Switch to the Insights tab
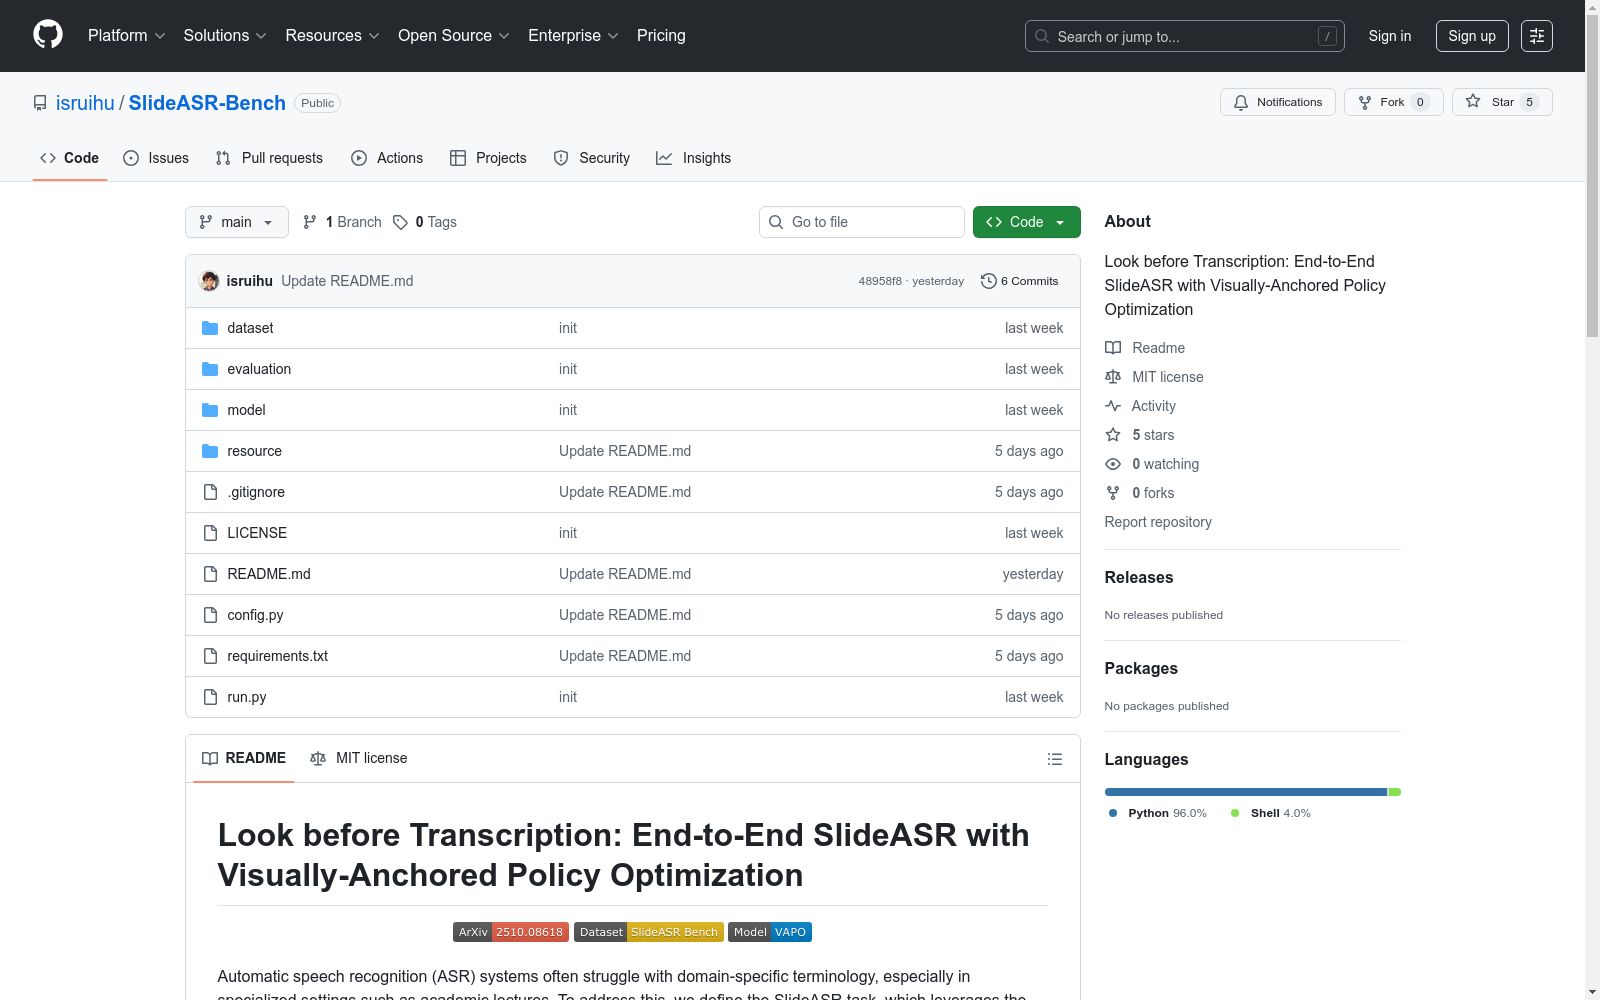Viewport: 1600px width, 1000px height. click(x=693, y=158)
